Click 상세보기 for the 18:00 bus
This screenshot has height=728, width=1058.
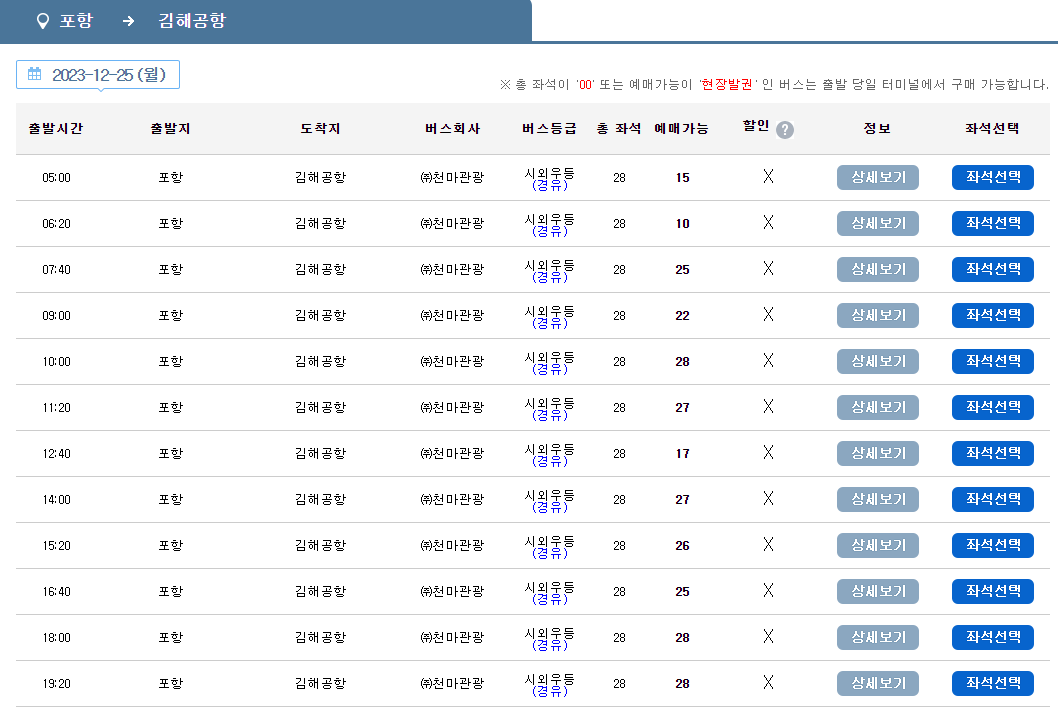pyautogui.click(x=878, y=638)
